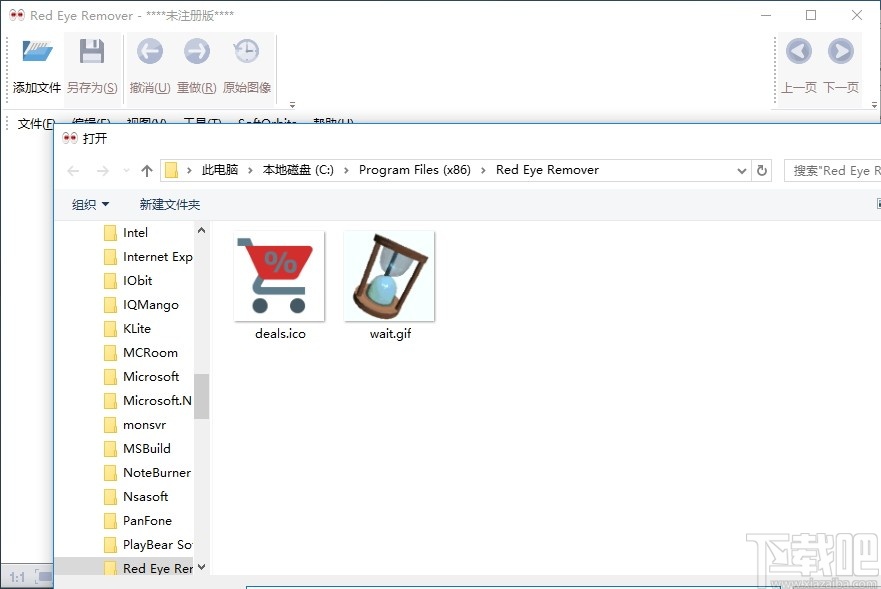This screenshot has width=881, height=589.
Task: Click the Forward arrow in Open dialog
Action: [x=102, y=171]
